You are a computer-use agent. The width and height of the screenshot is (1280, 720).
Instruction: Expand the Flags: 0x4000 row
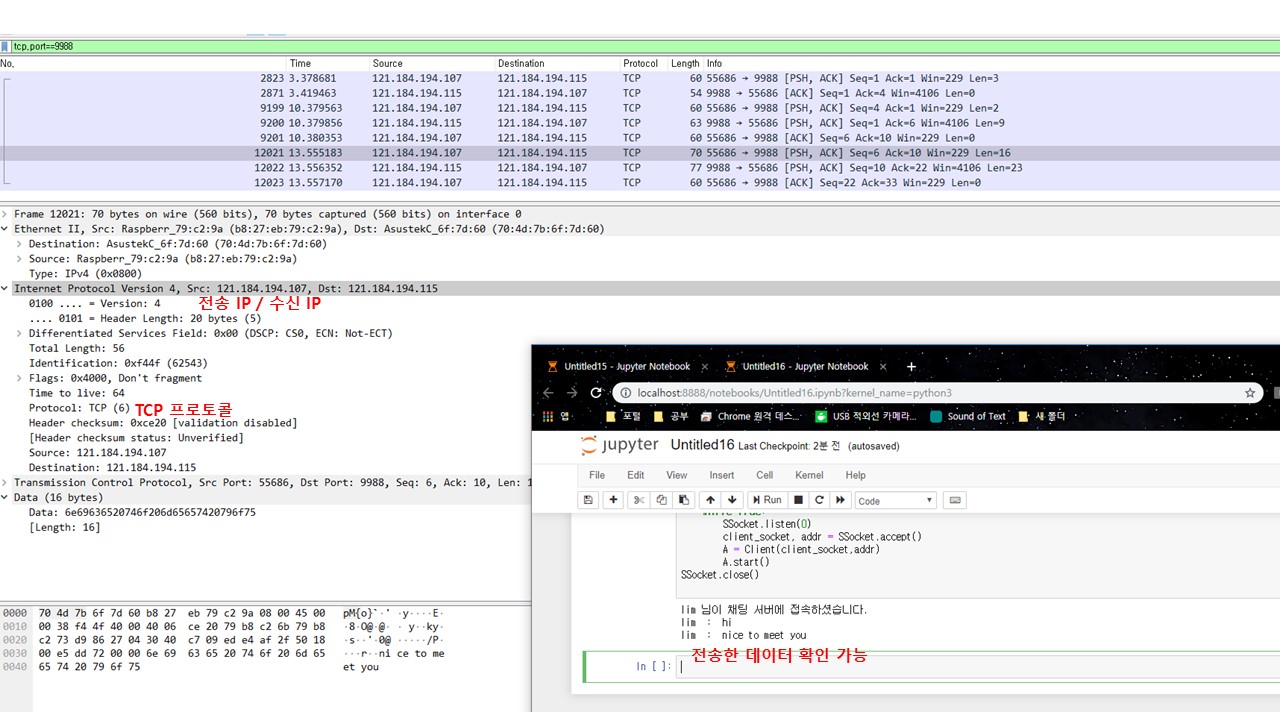[x=20, y=378]
